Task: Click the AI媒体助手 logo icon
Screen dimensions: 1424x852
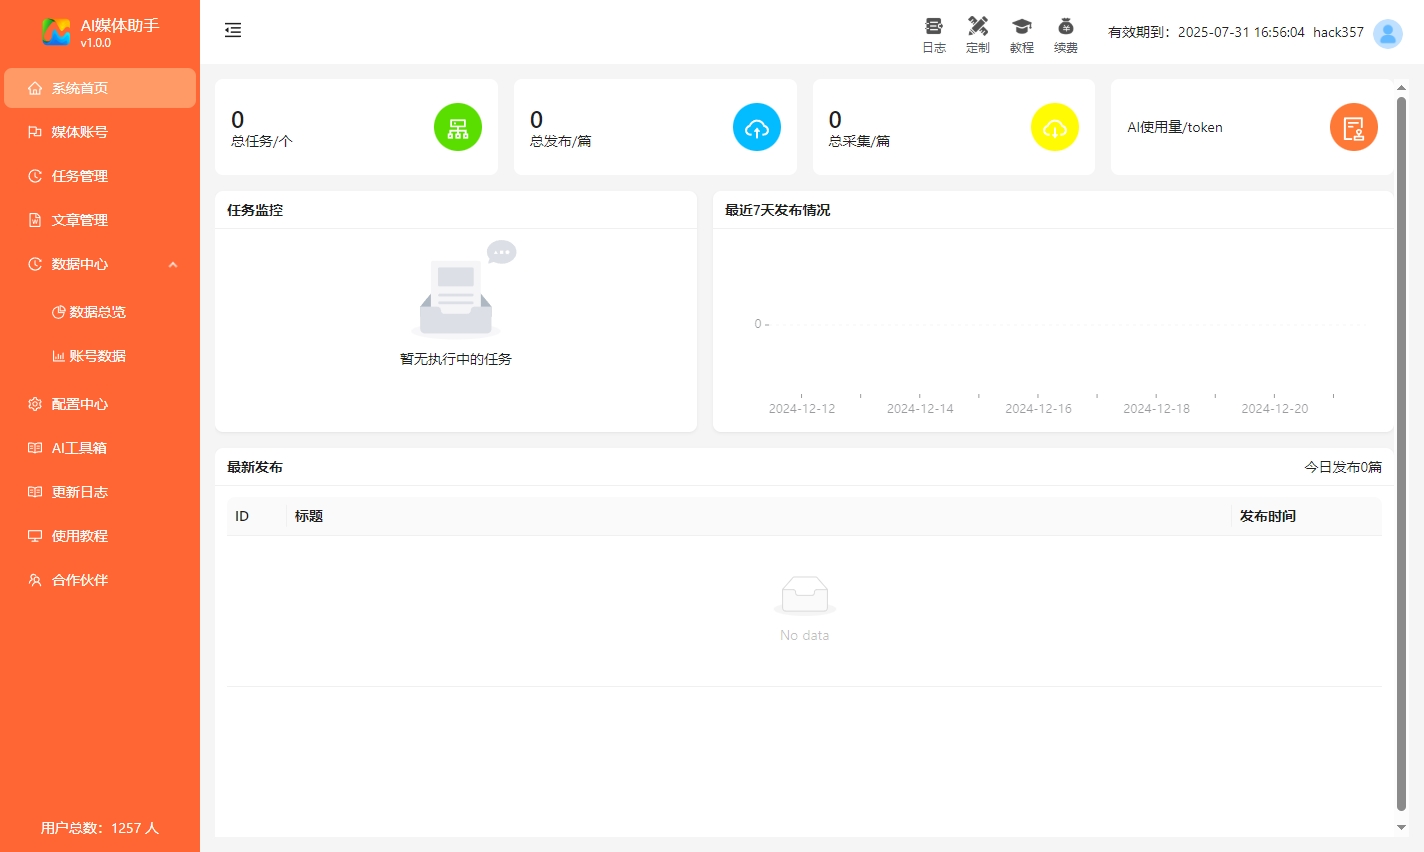Action: (x=56, y=32)
